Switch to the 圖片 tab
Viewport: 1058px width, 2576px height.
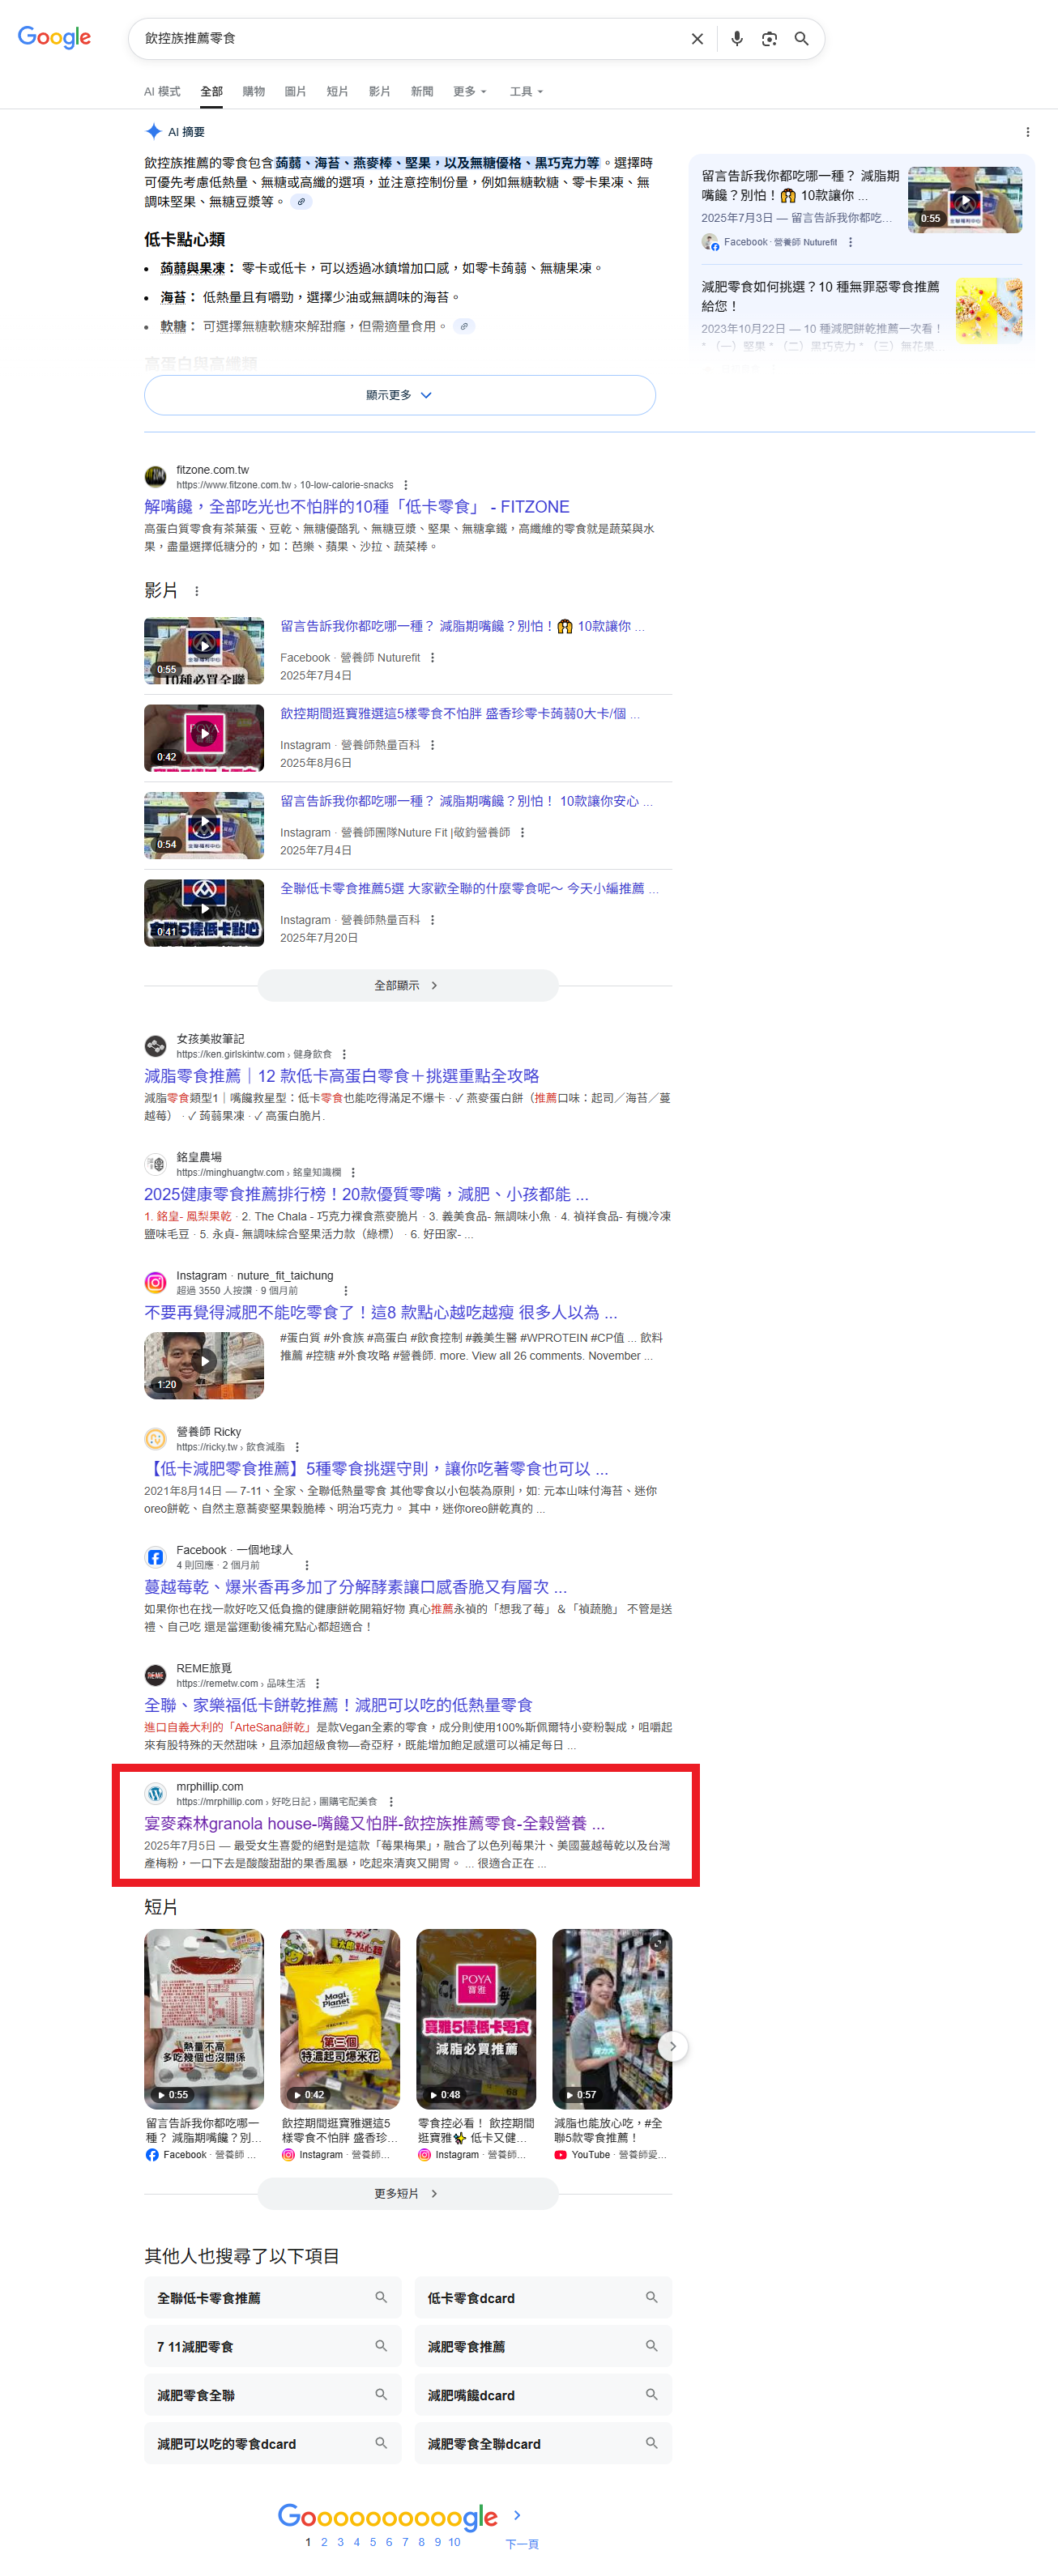click(x=295, y=91)
